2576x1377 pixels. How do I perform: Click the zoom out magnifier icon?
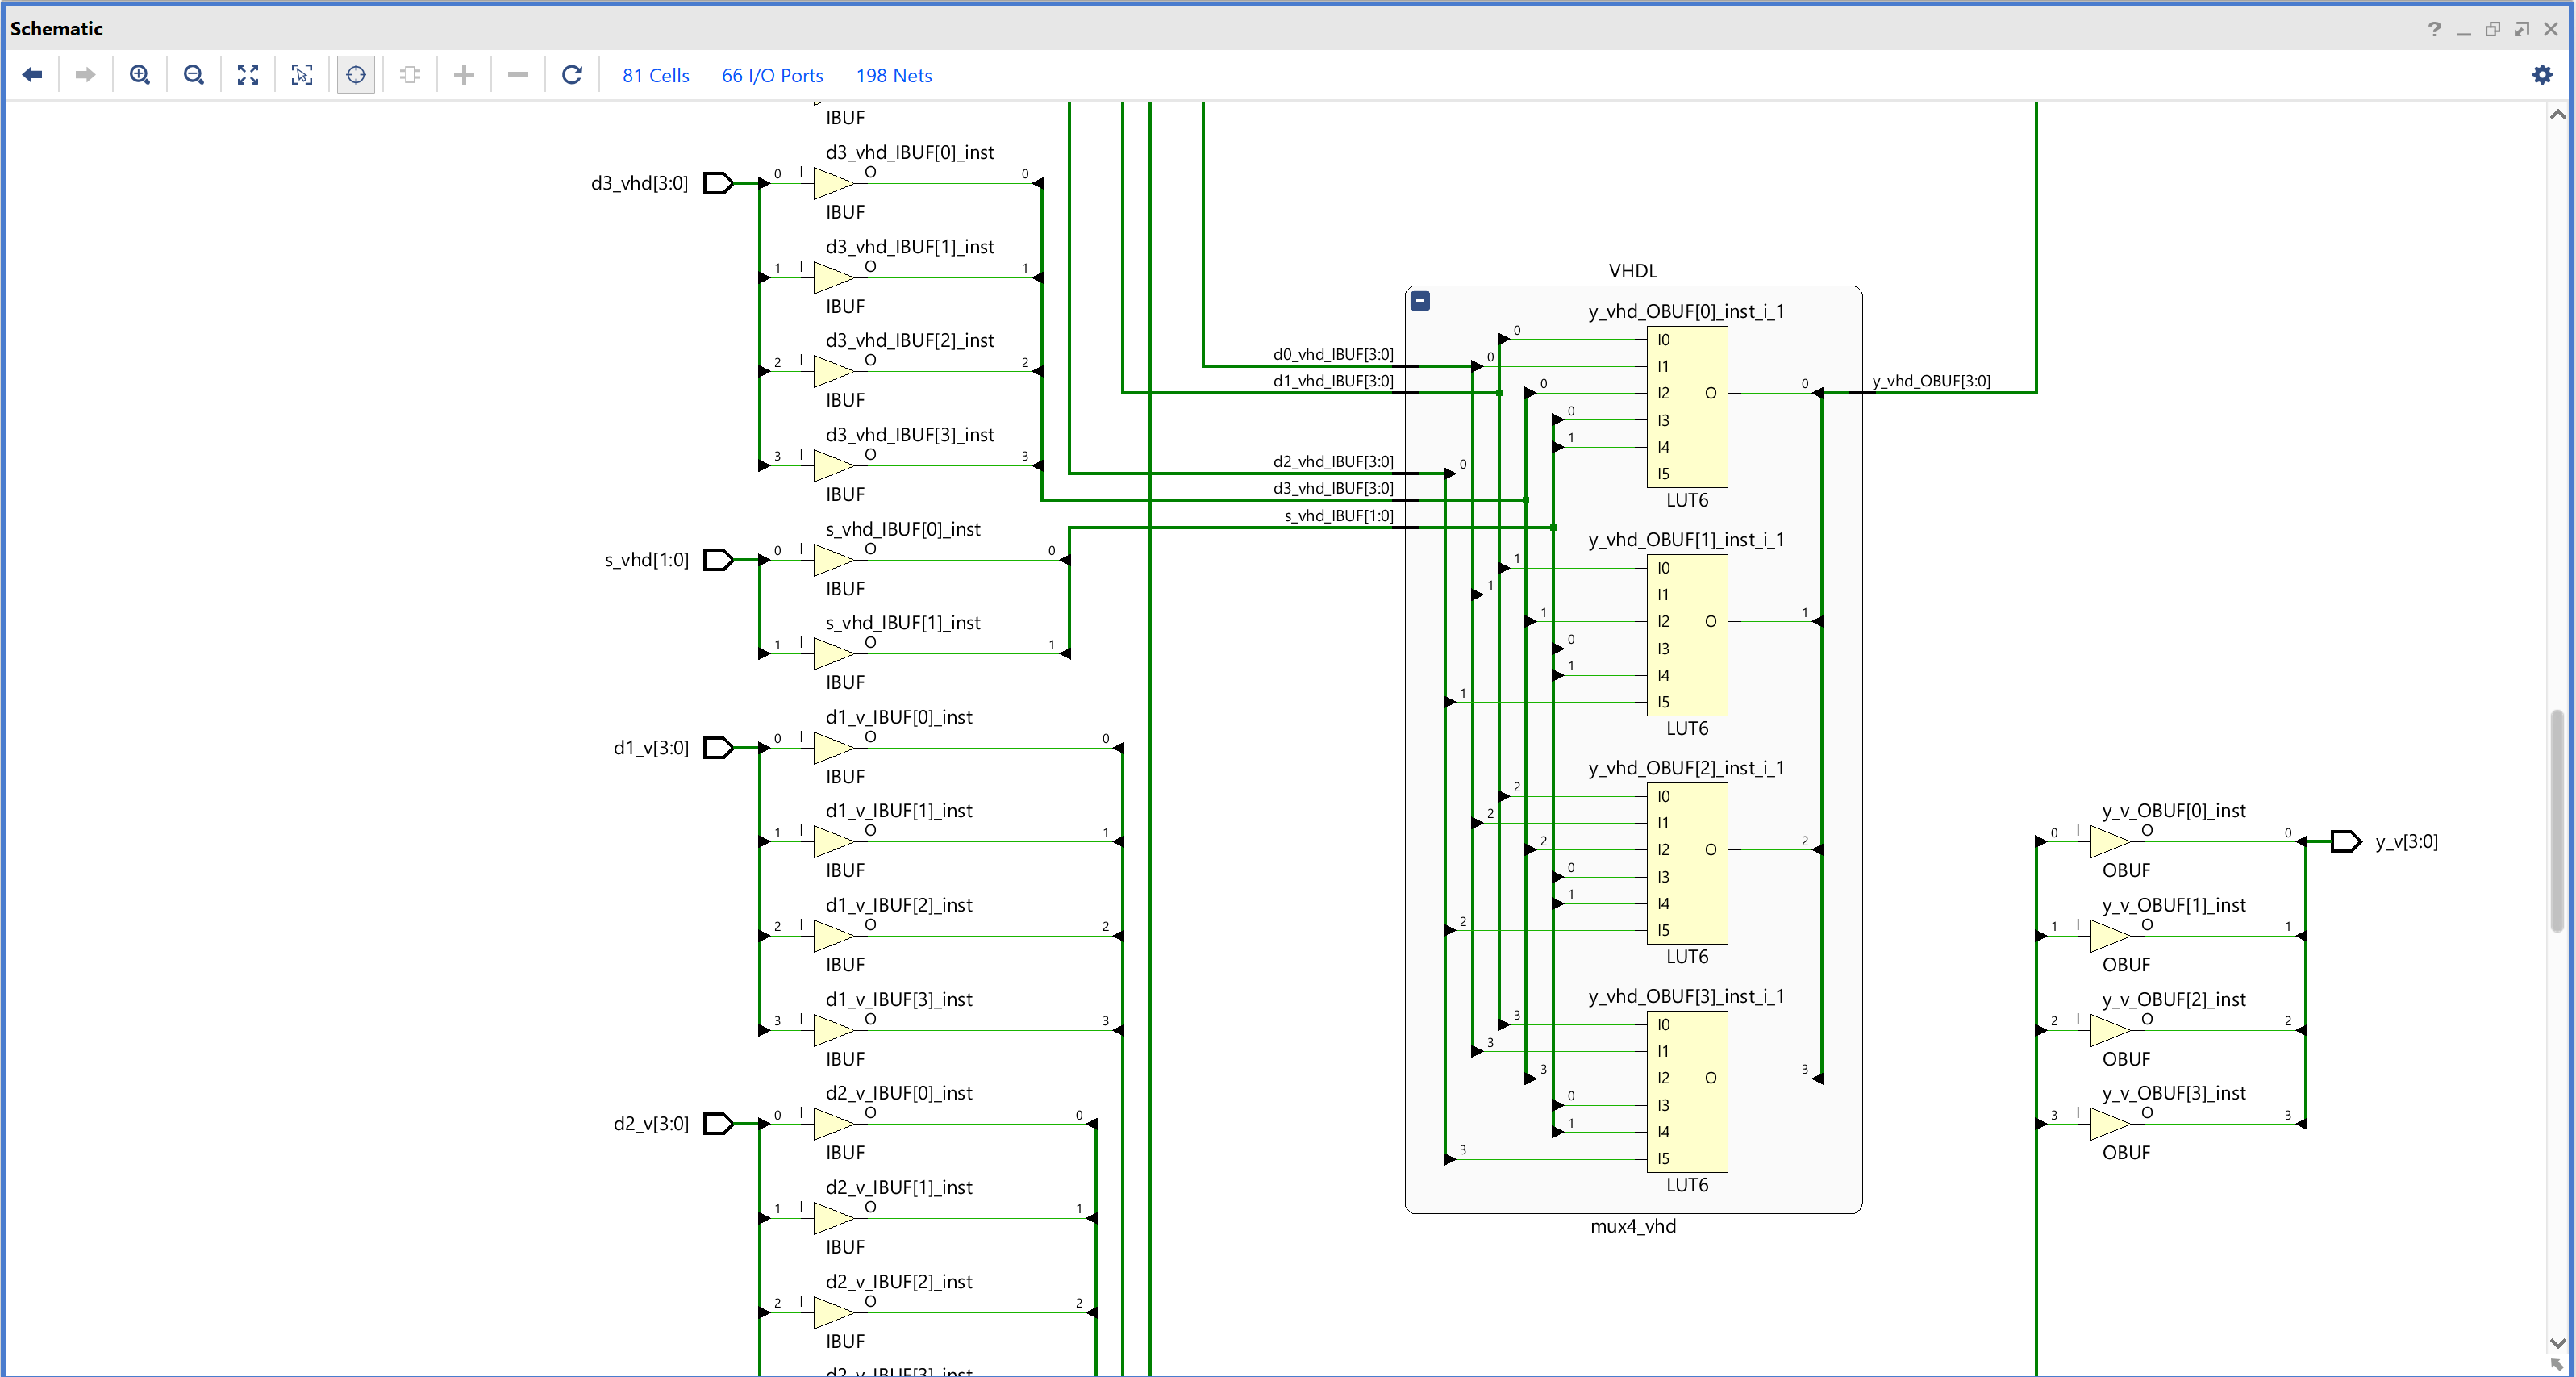[194, 75]
